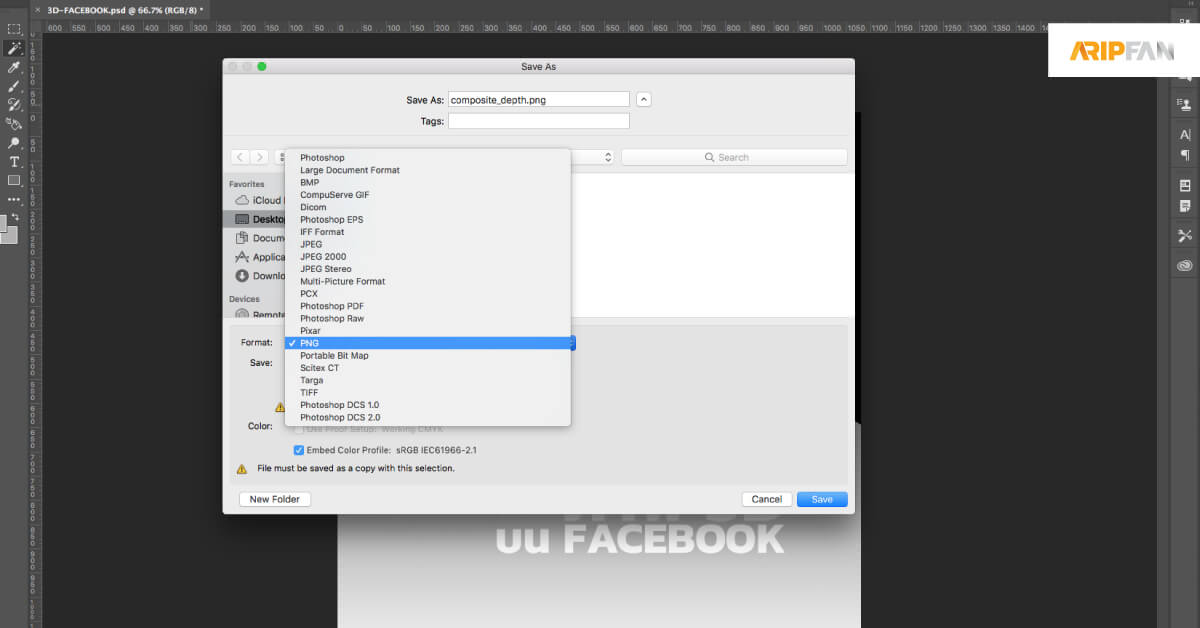Choose Photoshop DCS 2.0 format
The width and height of the screenshot is (1200, 628).
[427, 417]
